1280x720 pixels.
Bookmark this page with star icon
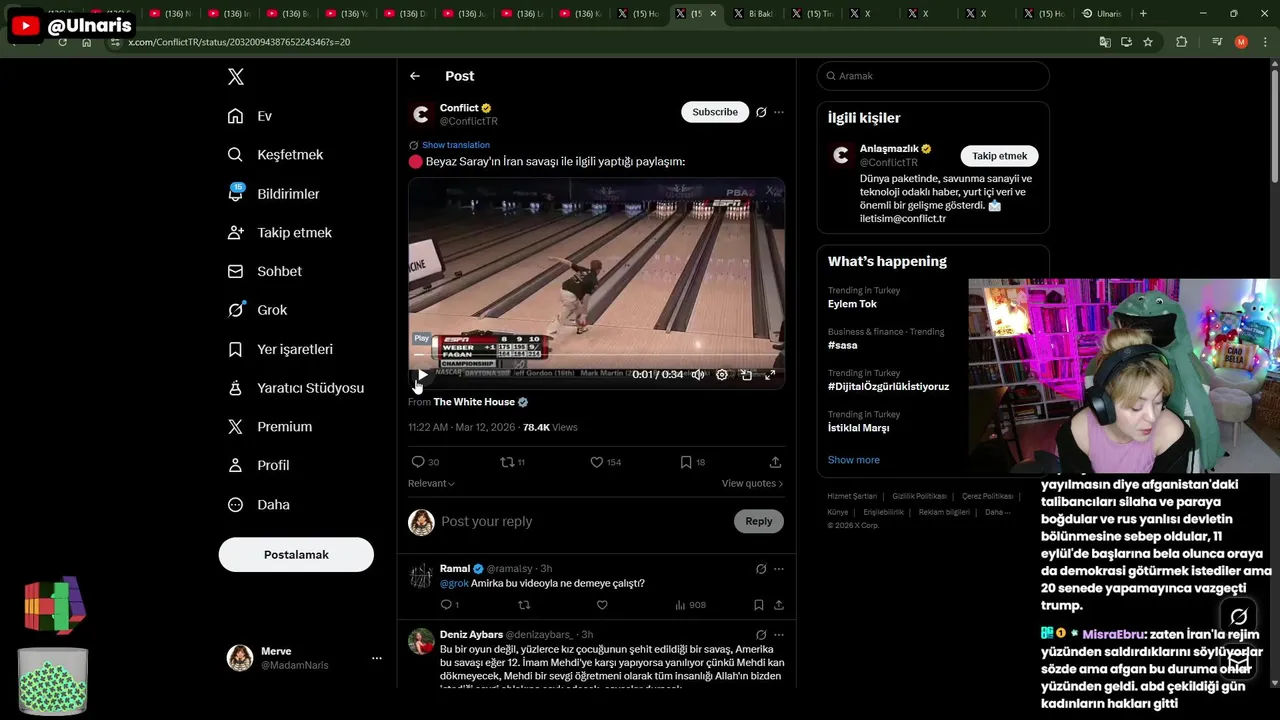(1148, 42)
